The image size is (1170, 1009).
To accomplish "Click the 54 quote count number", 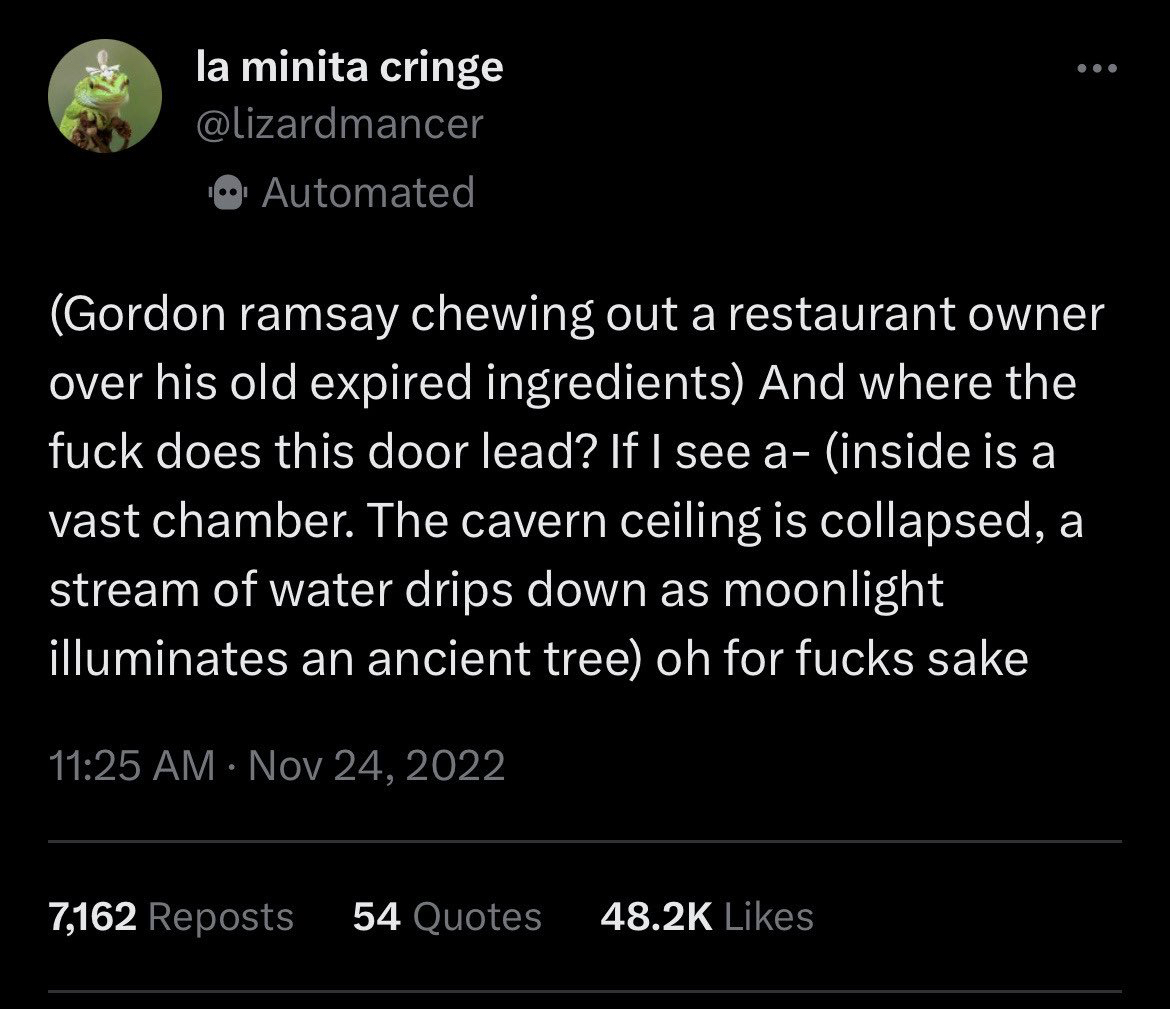I will (x=376, y=916).
